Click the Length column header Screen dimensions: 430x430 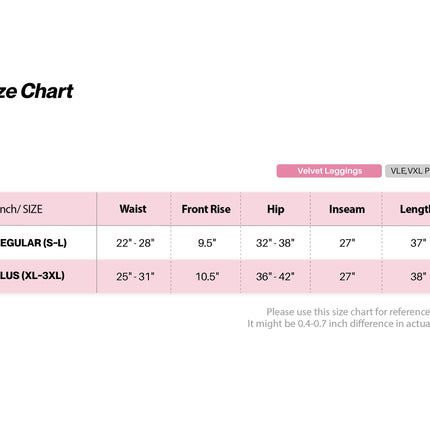415,209
